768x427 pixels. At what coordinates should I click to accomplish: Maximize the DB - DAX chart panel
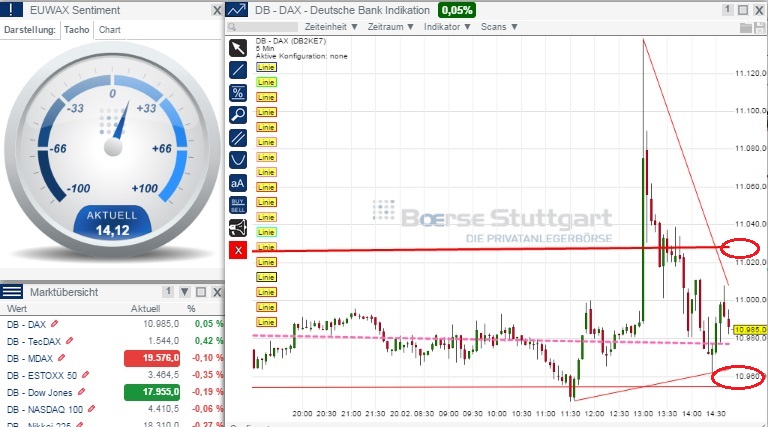click(743, 10)
